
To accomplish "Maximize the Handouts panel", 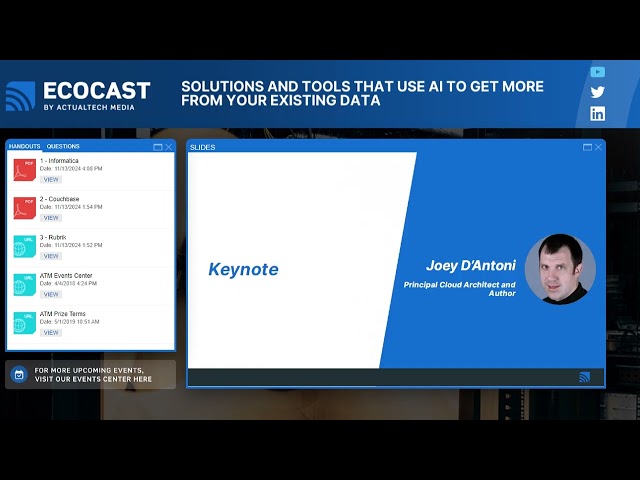I will (x=158, y=147).
